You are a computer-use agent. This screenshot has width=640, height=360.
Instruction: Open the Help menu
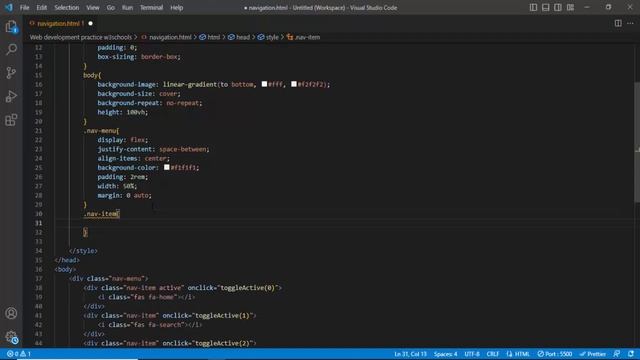(177, 7)
